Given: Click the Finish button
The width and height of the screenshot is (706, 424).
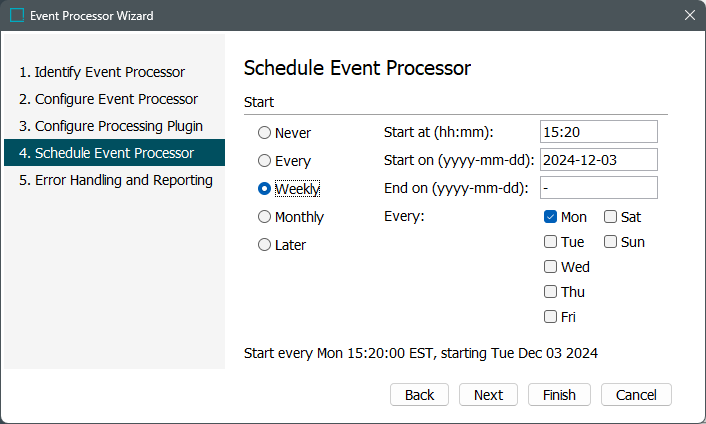Looking at the screenshot, I should click(x=559, y=395).
